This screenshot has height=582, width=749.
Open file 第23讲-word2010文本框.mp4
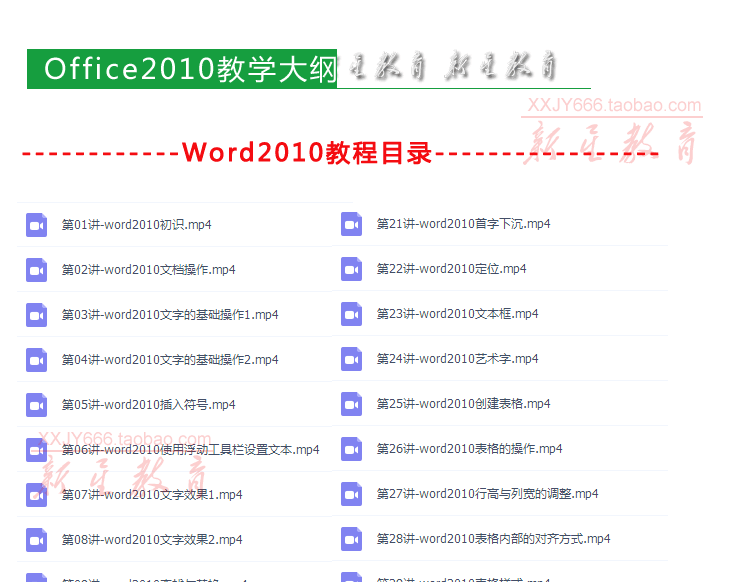[x=458, y=314]
